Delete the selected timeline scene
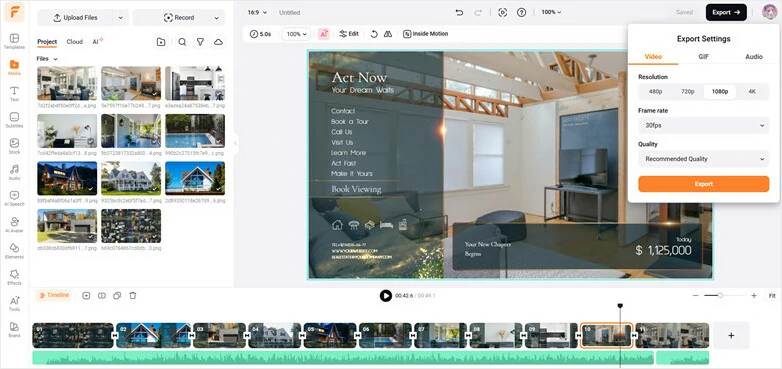The height and width of the screenshot is (369, 782). [x=133, y=296]
